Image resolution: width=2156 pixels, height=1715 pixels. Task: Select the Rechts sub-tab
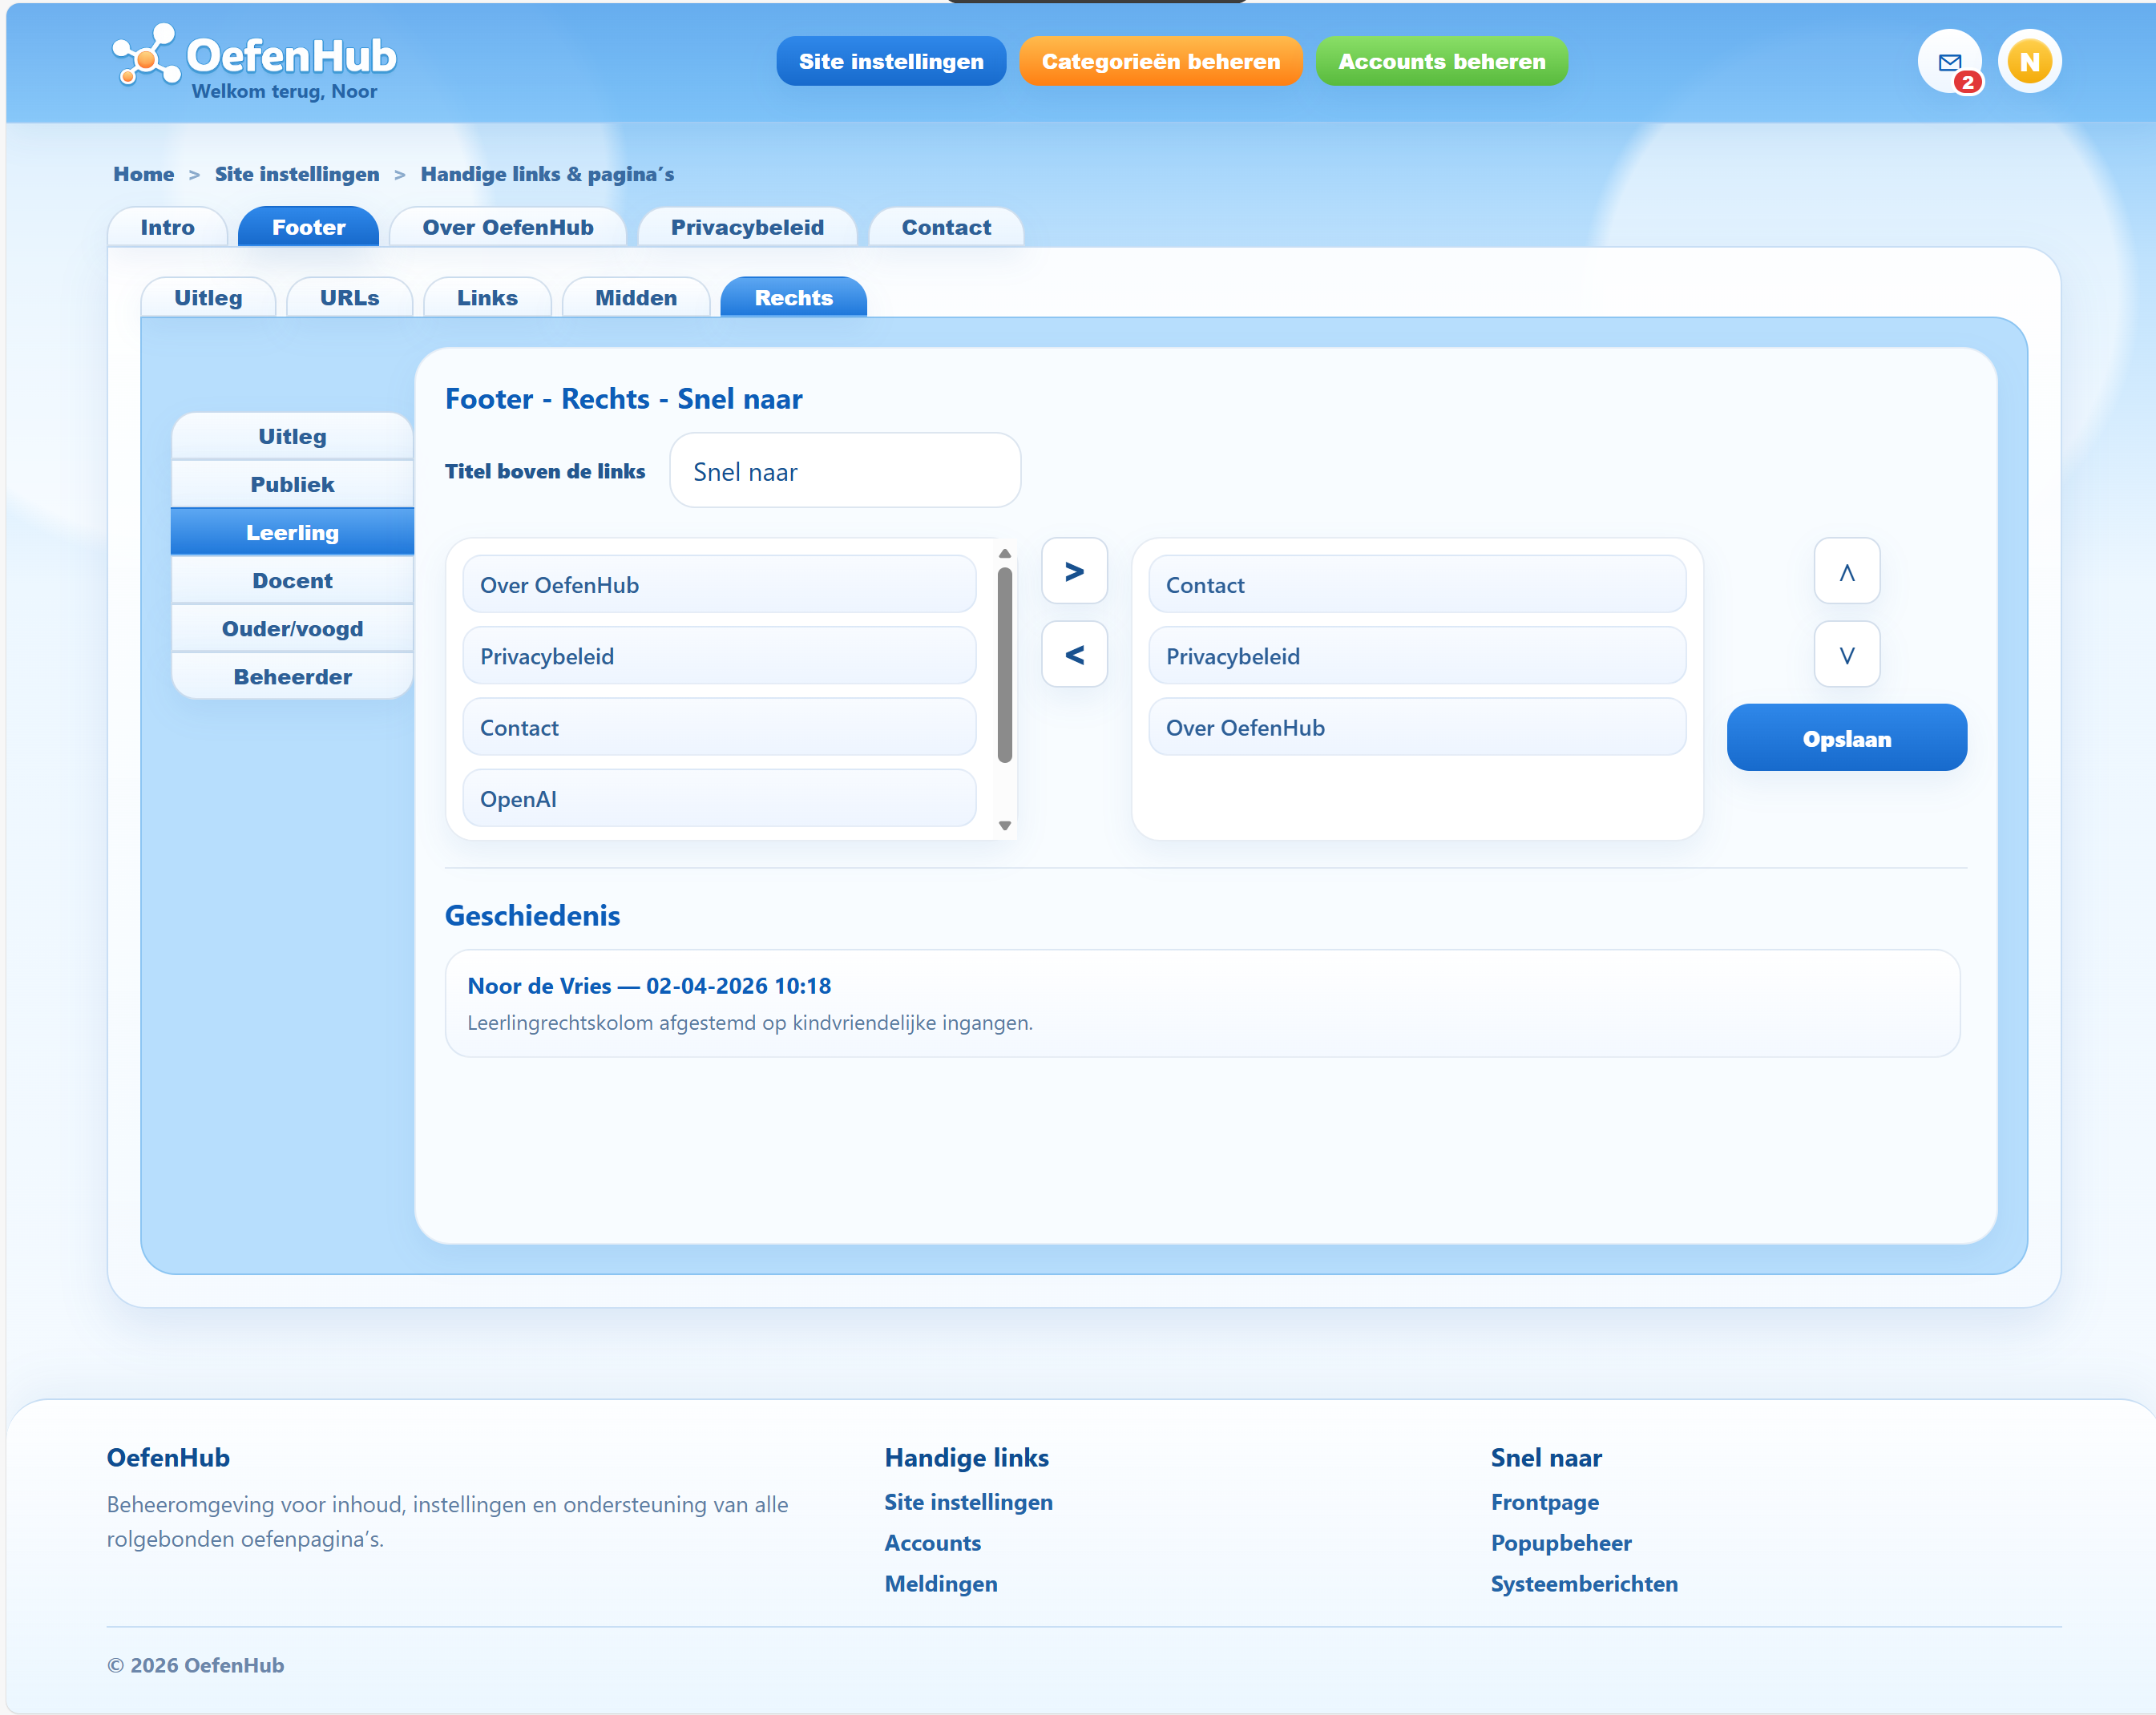click(x=793, y=297)
